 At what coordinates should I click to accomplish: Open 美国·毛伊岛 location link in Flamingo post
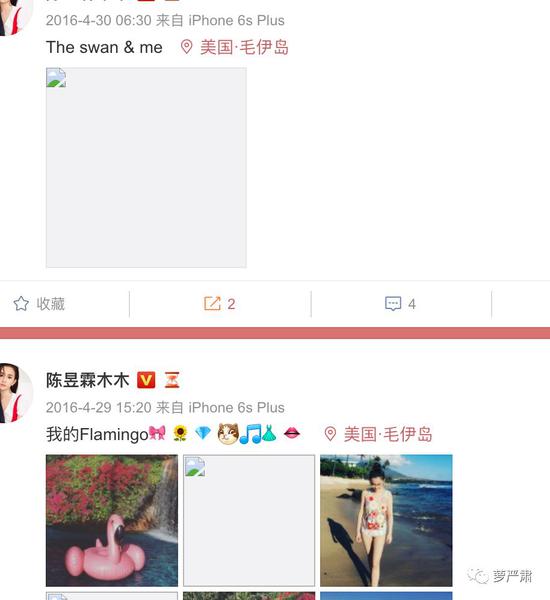click(x=388, y=434)
